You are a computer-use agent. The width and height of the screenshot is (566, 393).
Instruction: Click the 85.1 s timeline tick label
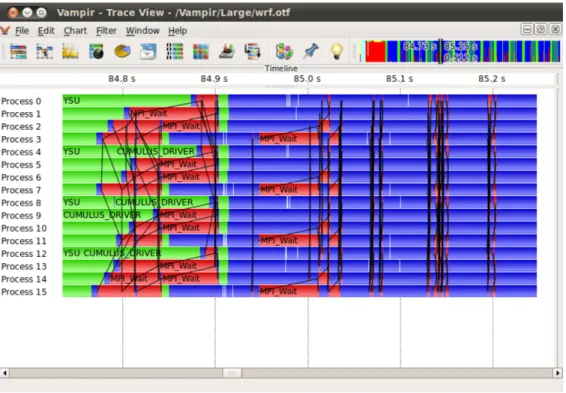click(400, 79)
